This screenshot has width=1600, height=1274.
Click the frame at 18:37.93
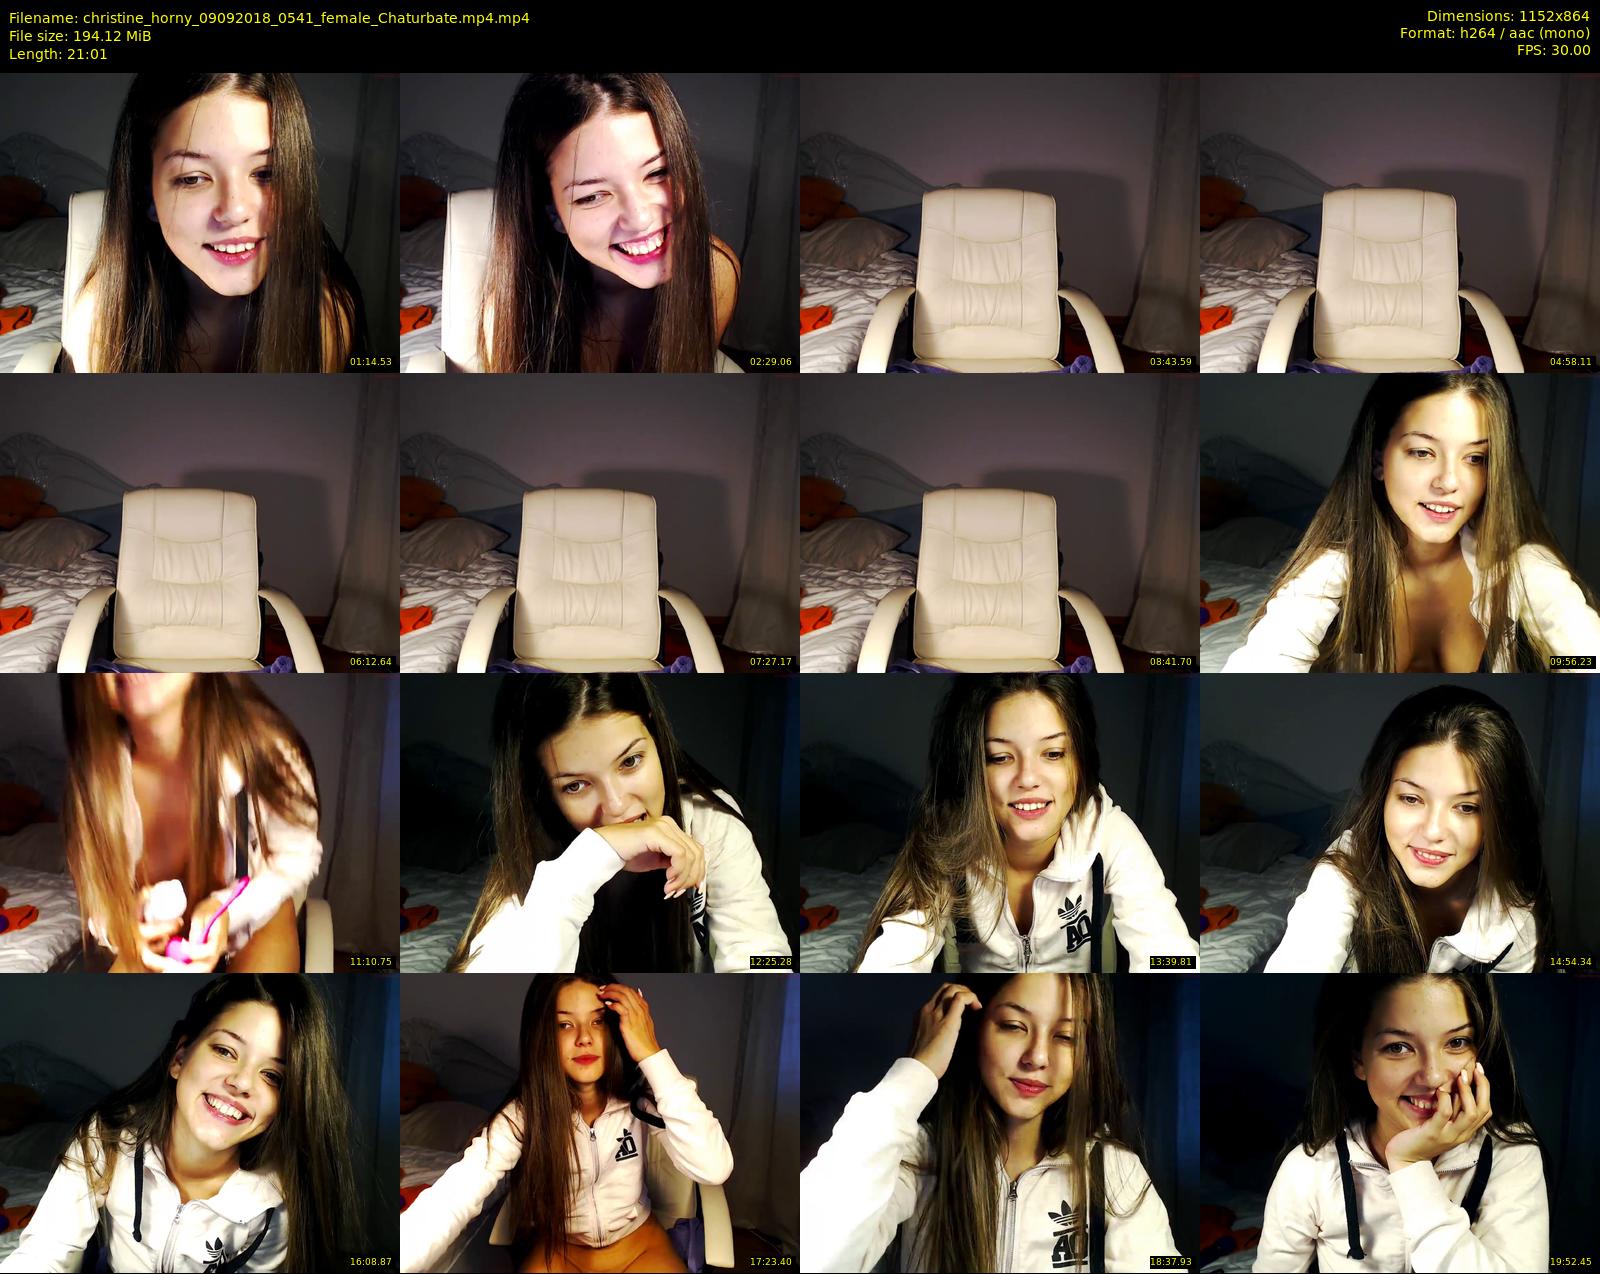(1000, 1122)
